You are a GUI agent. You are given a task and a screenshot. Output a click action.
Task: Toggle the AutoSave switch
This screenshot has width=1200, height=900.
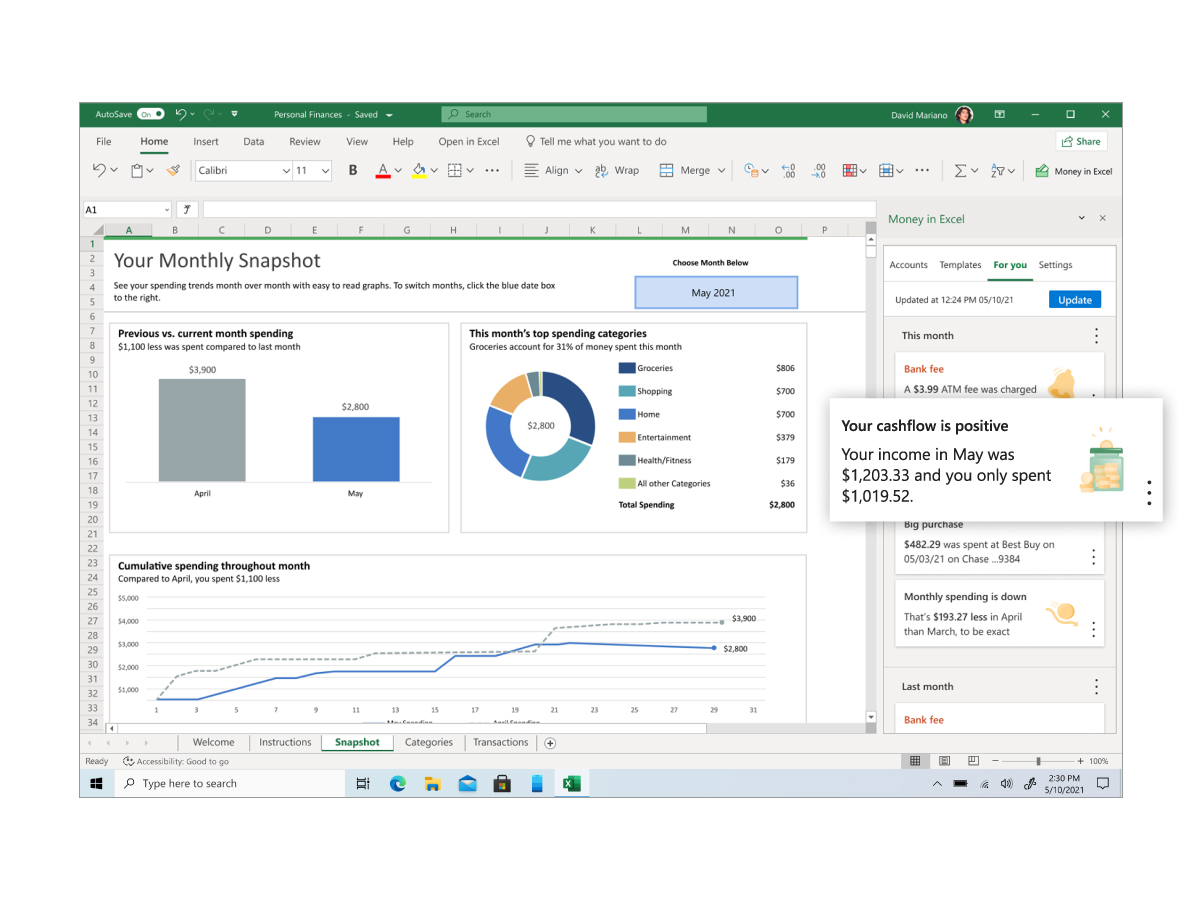(151, 114)
